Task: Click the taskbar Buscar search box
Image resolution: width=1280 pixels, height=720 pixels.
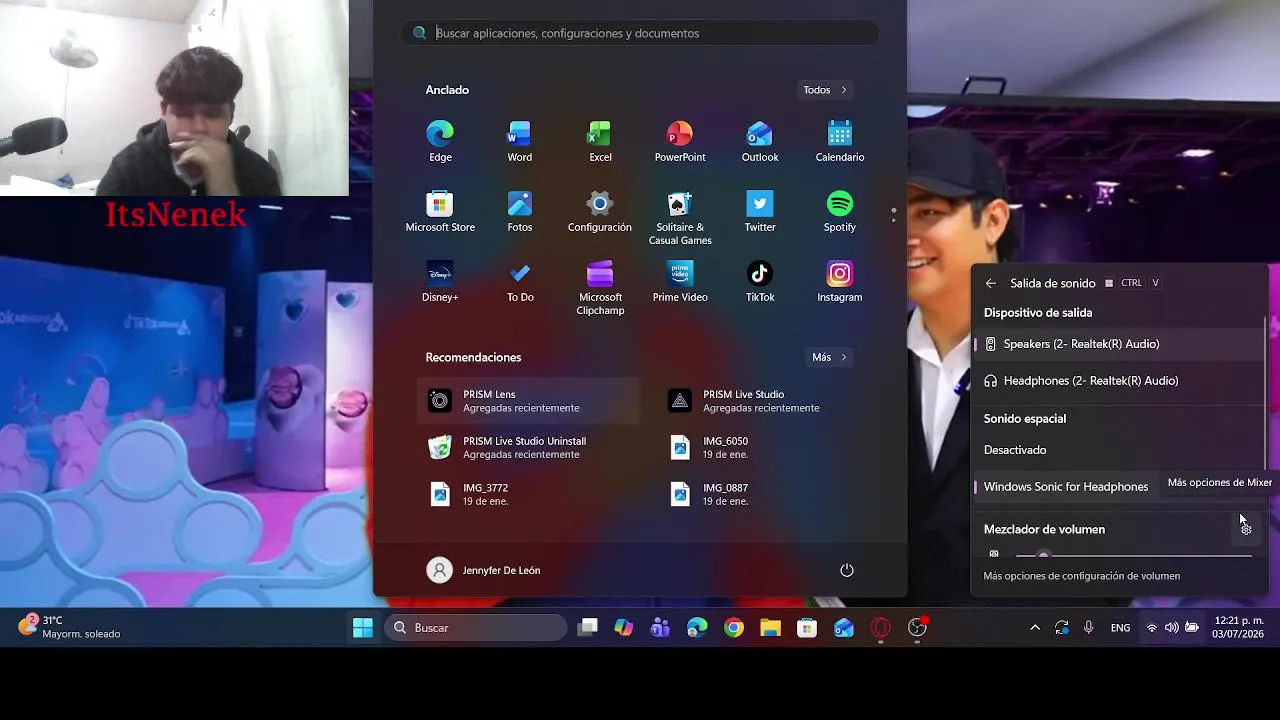Action: pyautogui.click(x=476, y=628)
